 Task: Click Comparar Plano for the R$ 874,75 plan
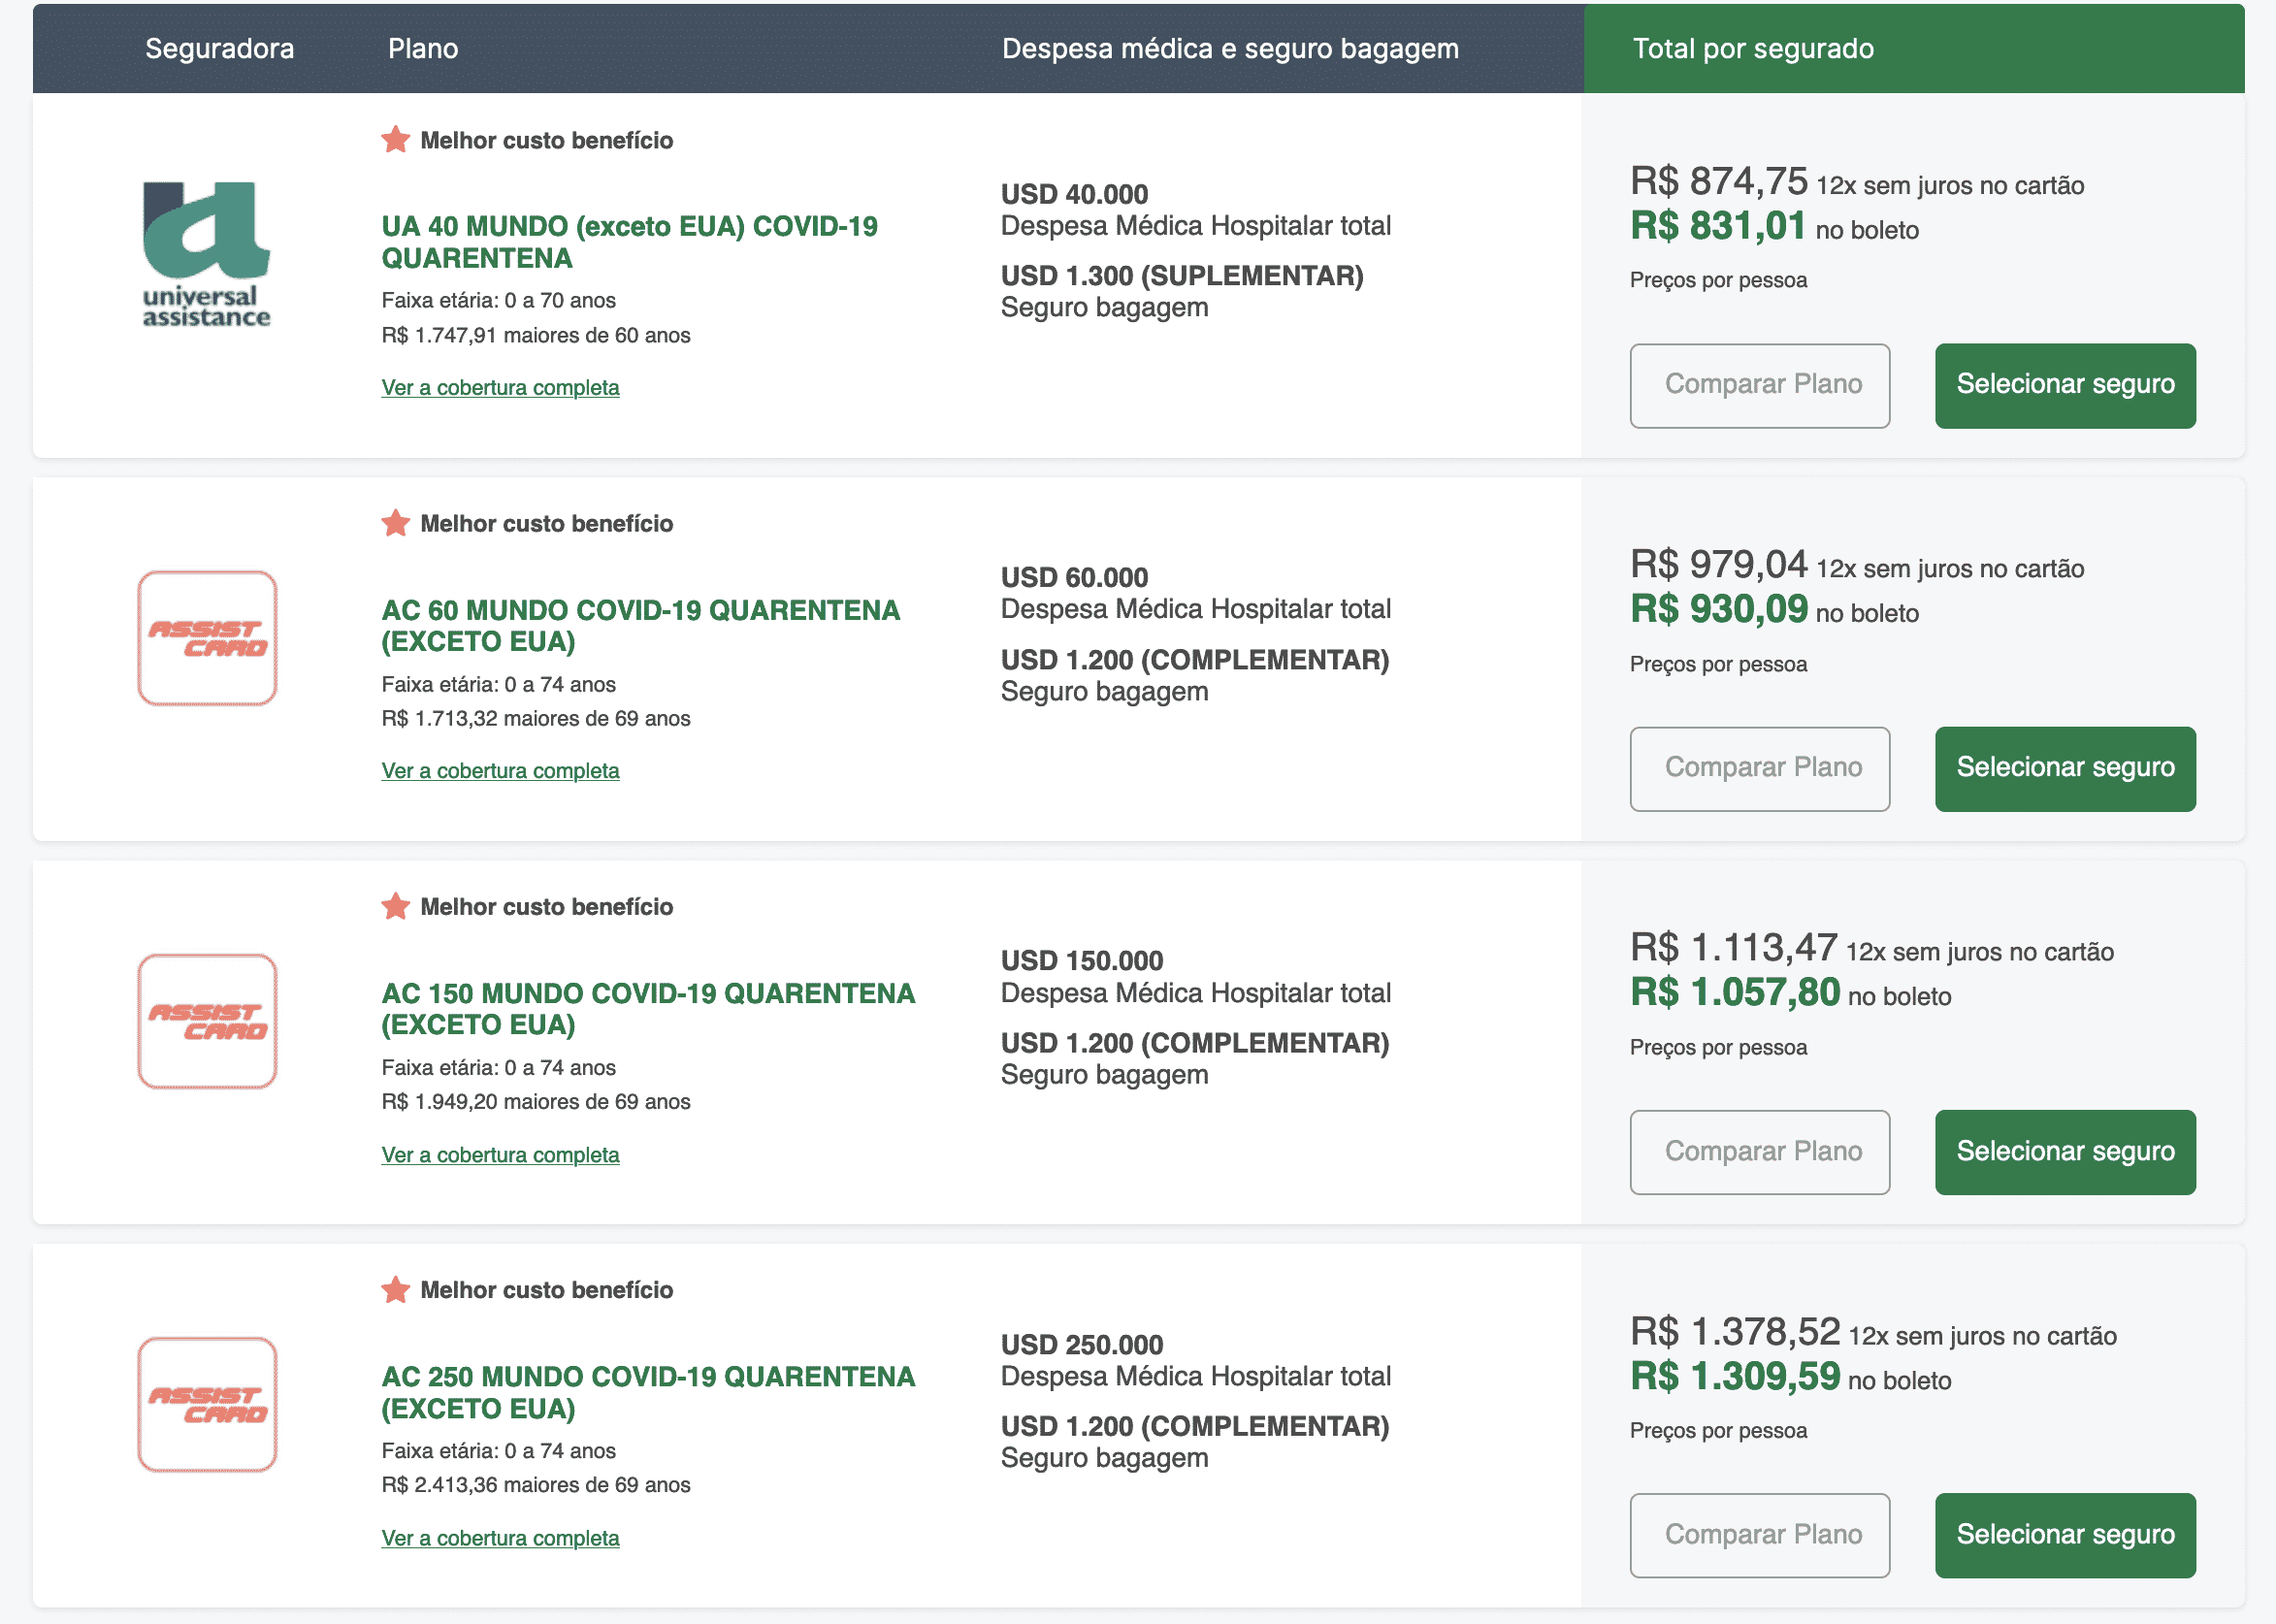[x=1760, y=385]
